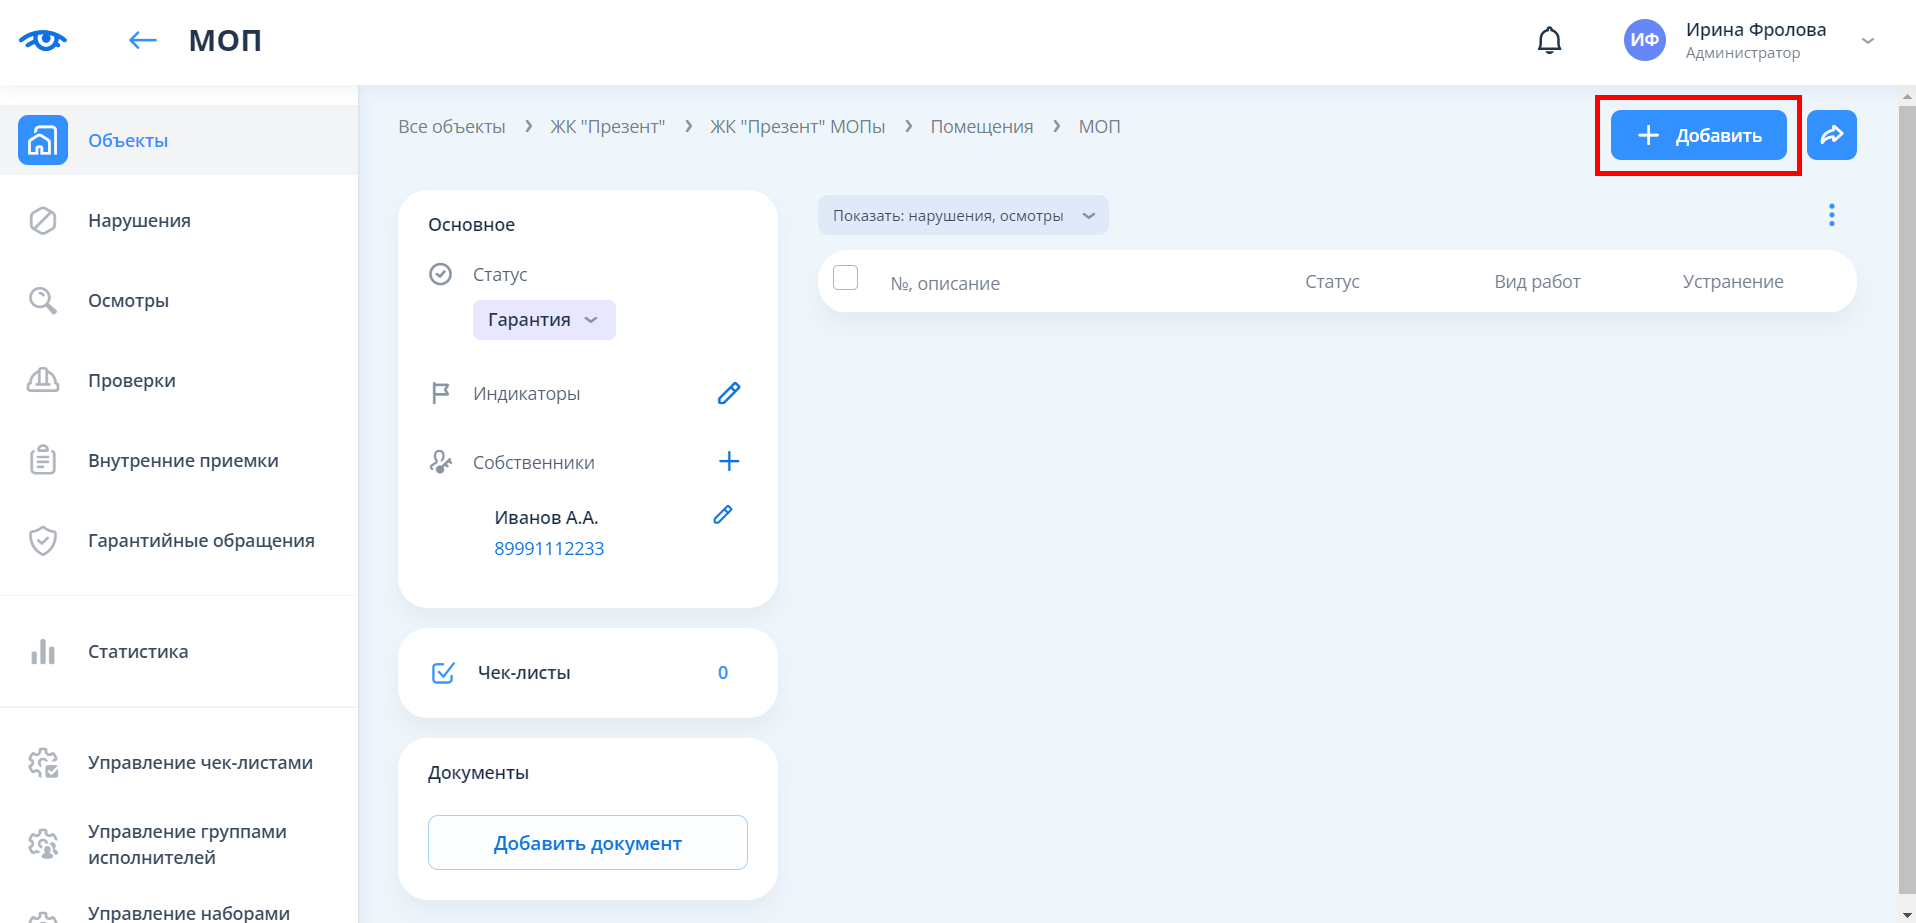
Task: Click the eye logo in header
Action: pyautogui.click(x=42, y=40)
